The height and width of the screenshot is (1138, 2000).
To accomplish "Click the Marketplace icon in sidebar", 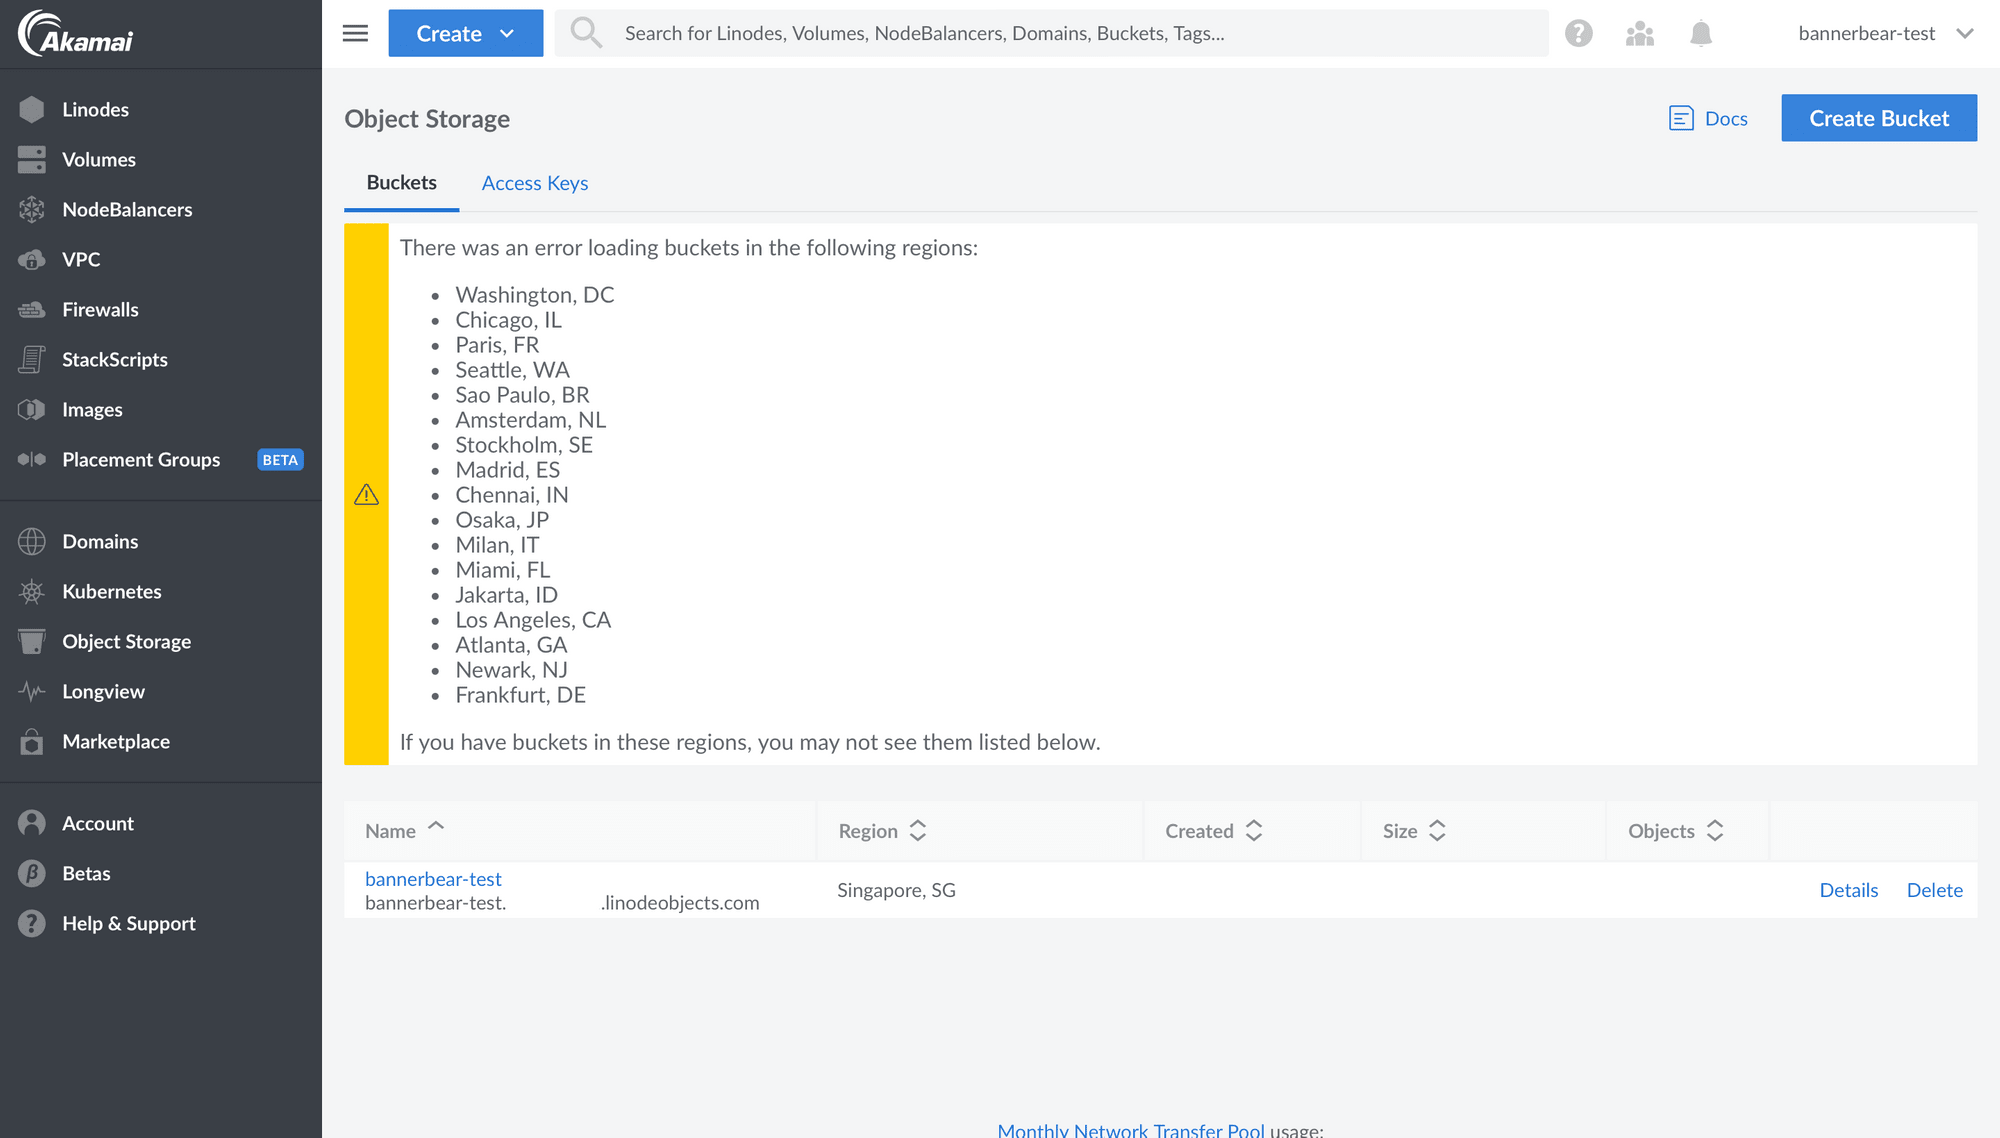I will tap(32, 741).
